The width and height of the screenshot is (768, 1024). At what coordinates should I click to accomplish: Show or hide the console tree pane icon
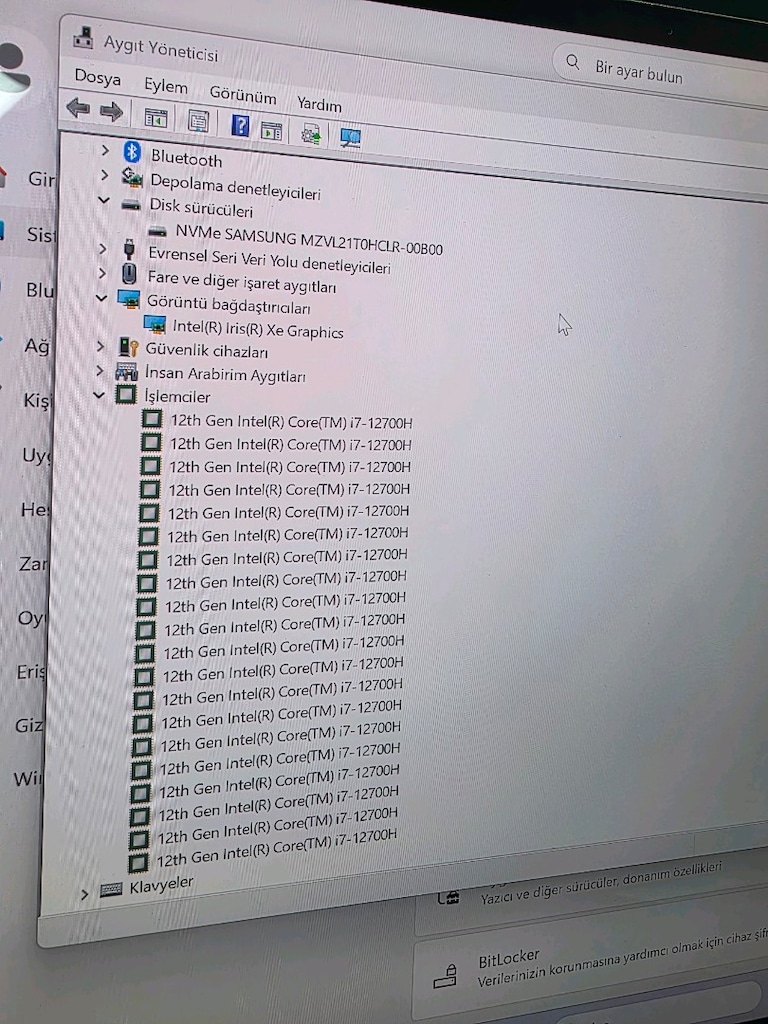click(x=155, y=118)
